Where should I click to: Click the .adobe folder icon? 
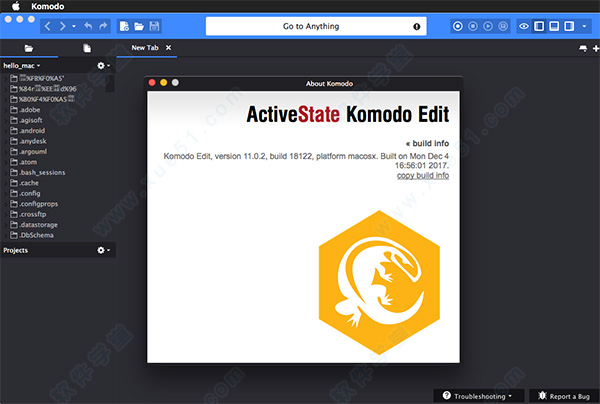pyautogui.click(x=14, y=110)
